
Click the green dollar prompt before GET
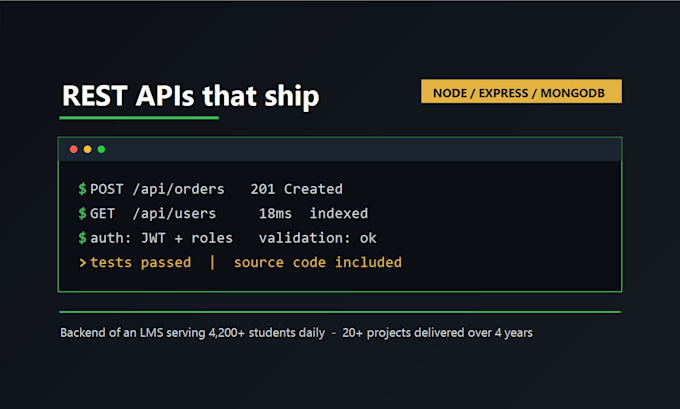(x=82, y=213)
